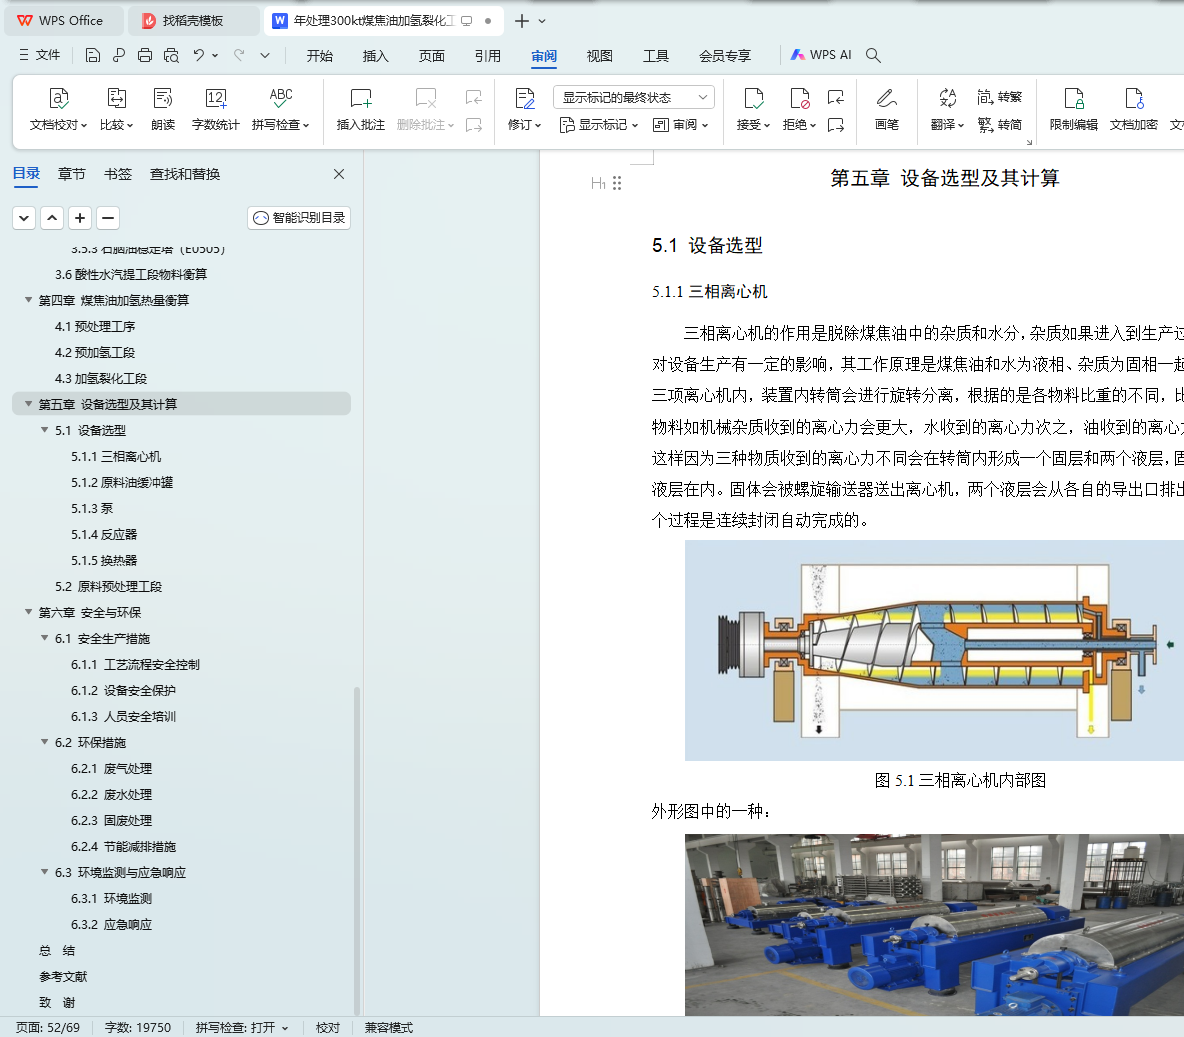Open the 翻译 translate tool
The height and width of the screenshot is (1037, 1184).
pos(947,109)
